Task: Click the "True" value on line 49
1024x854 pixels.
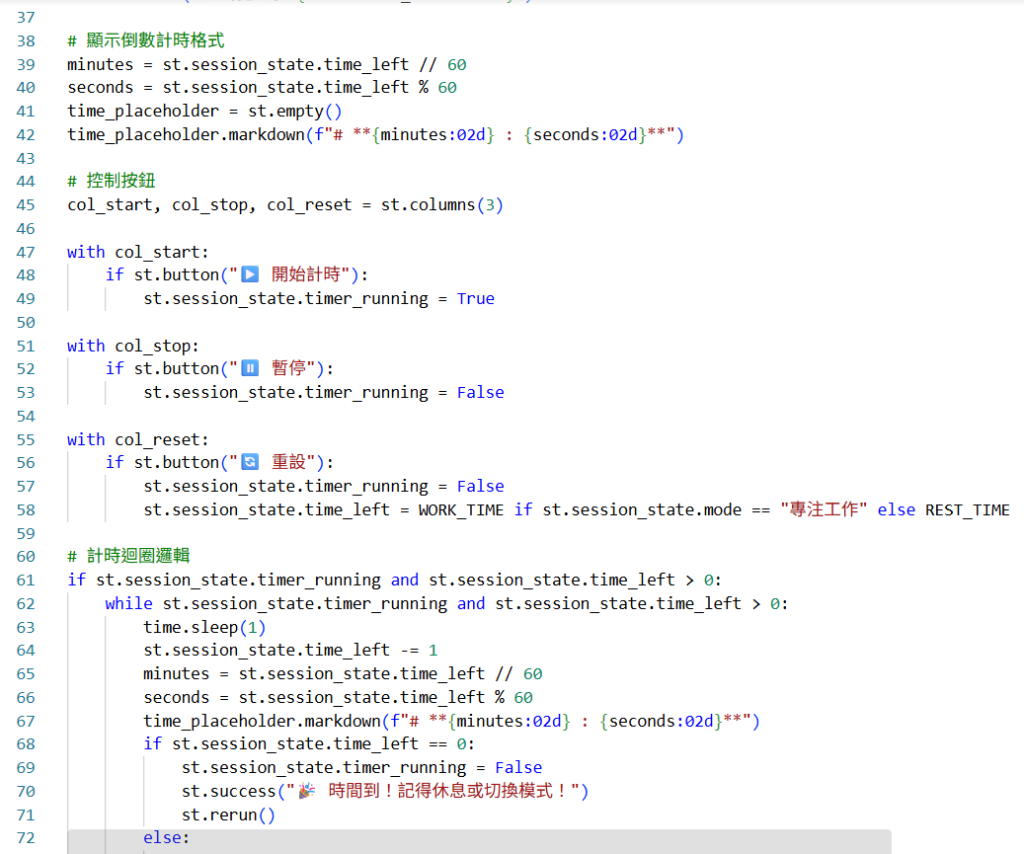Action: coord(475,298)
